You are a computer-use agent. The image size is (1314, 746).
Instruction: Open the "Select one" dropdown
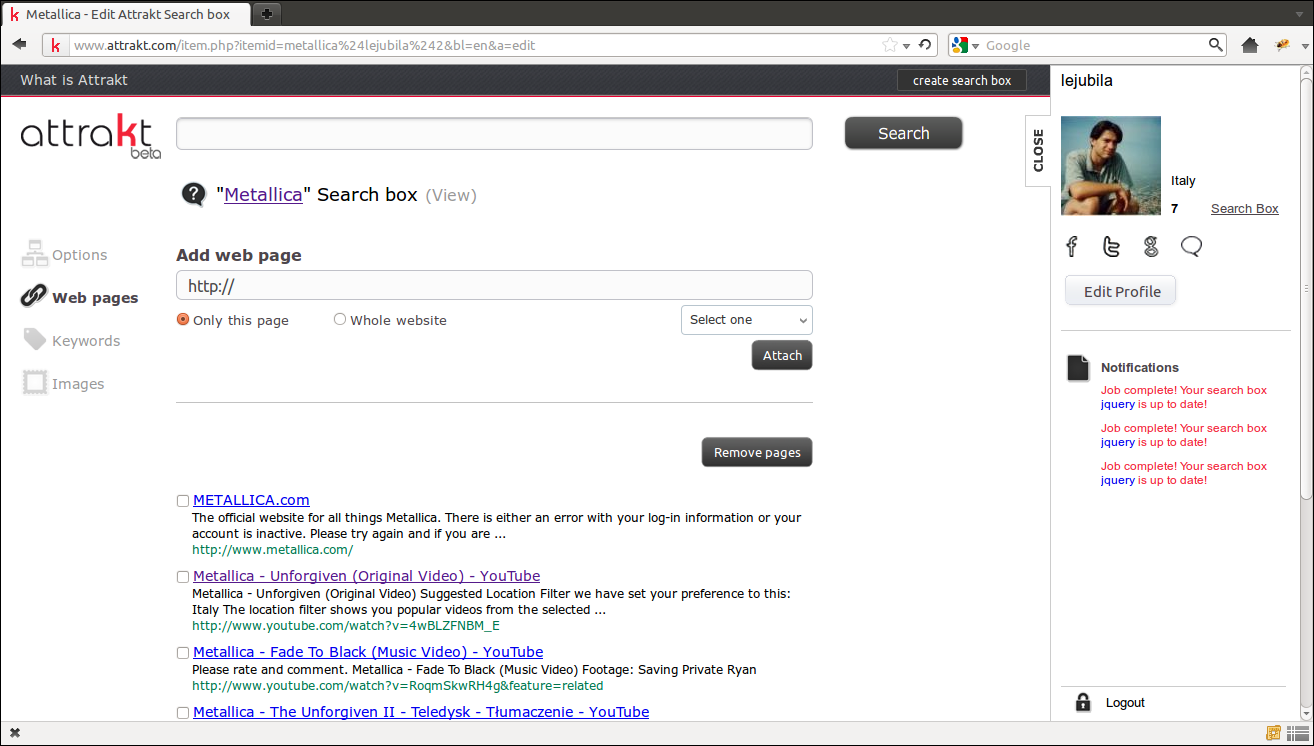746,320
